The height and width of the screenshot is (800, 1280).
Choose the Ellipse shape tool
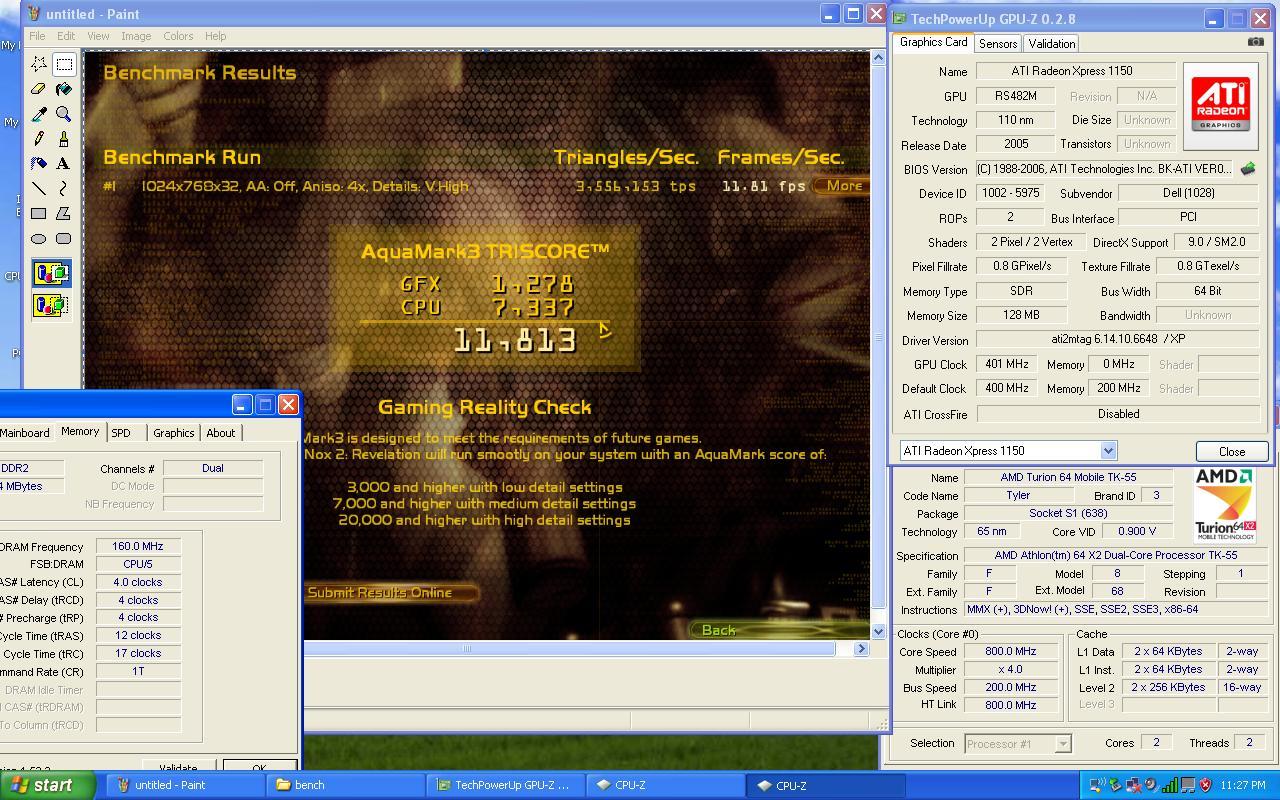(x=38, y=239)
